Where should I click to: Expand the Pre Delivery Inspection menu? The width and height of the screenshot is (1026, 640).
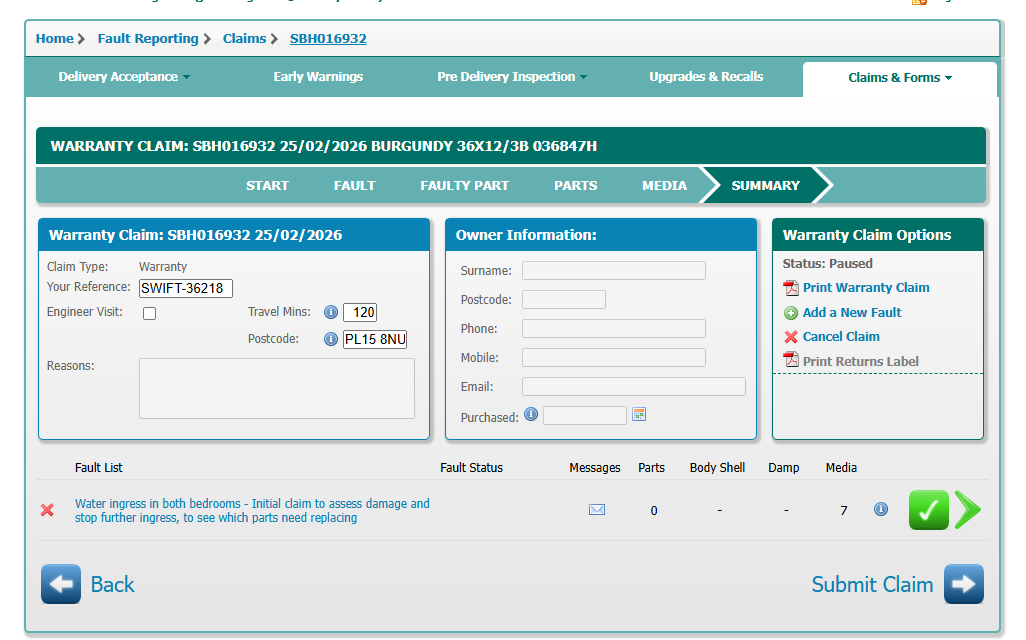pyautogui.click(x=512, y=77)
